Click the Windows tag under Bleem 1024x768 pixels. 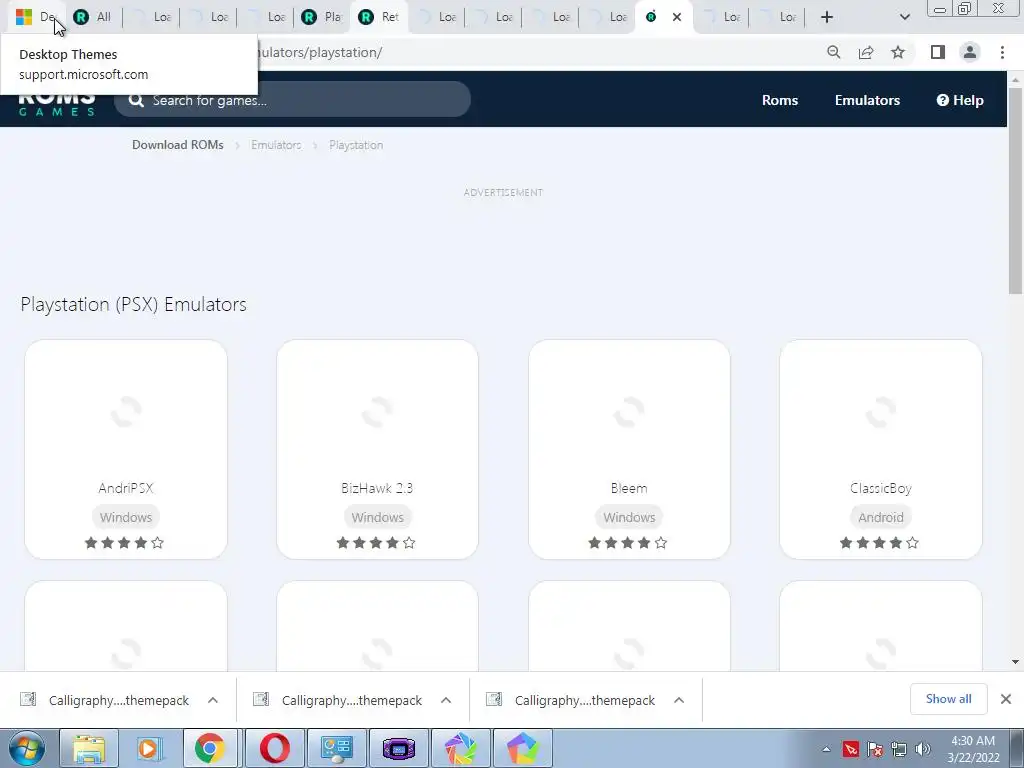click(x=629, y=517)
